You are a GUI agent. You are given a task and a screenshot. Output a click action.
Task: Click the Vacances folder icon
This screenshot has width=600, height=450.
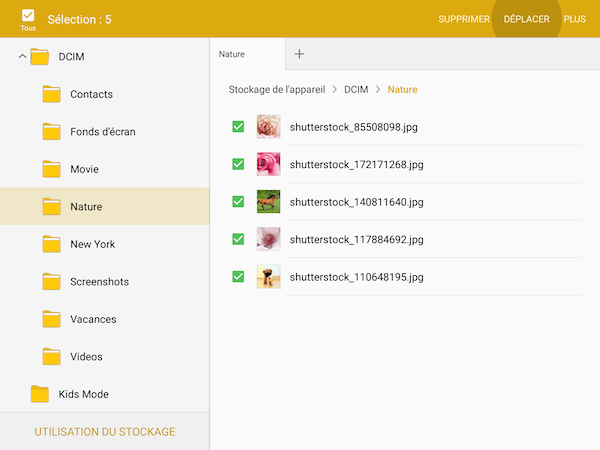51,319
